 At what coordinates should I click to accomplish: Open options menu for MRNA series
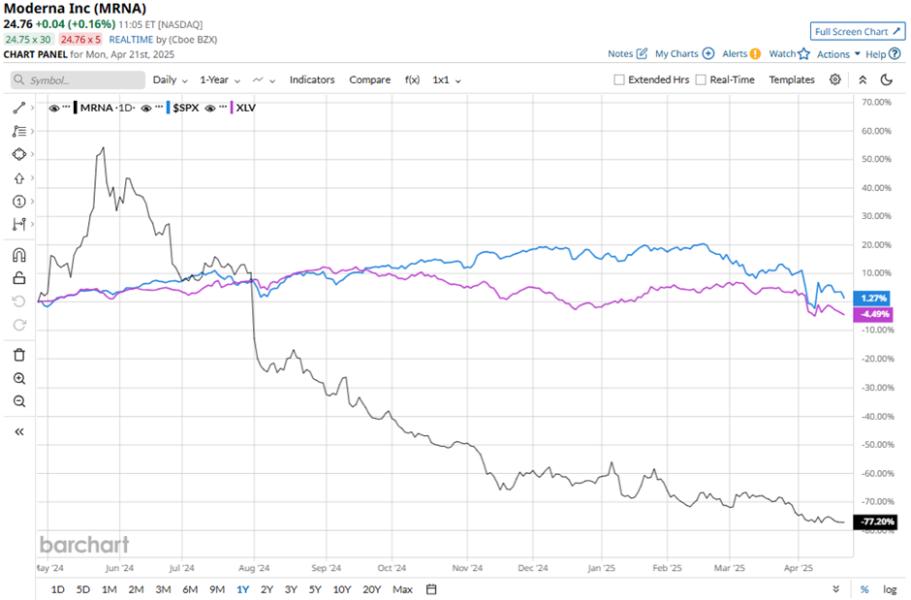click(x=66, y=107)
